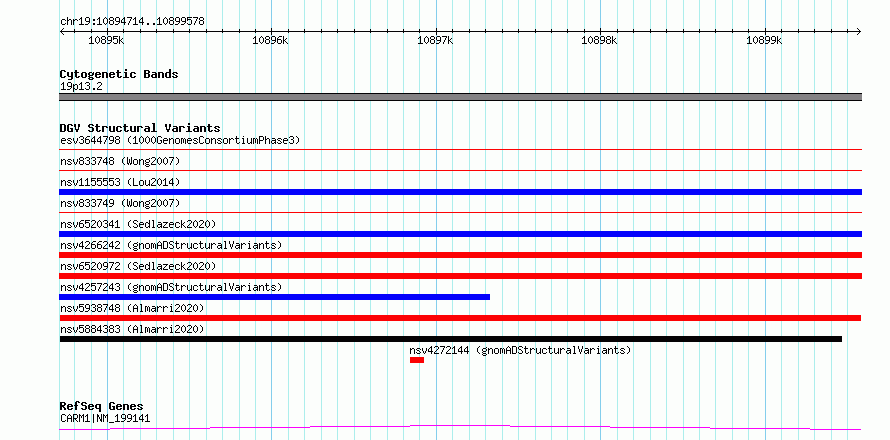
Task: Click the DGV Structural Variants track title
Action: (140, 128)
